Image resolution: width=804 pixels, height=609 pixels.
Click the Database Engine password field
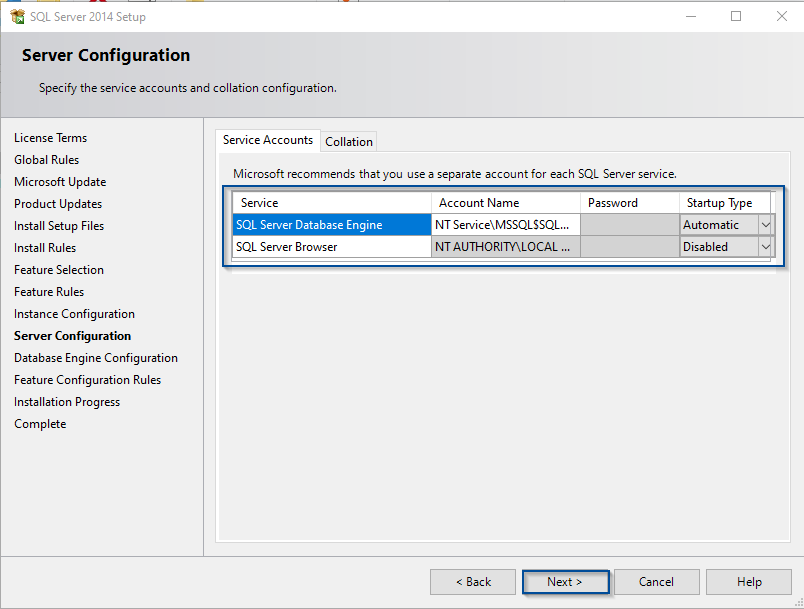click(630, 225)
